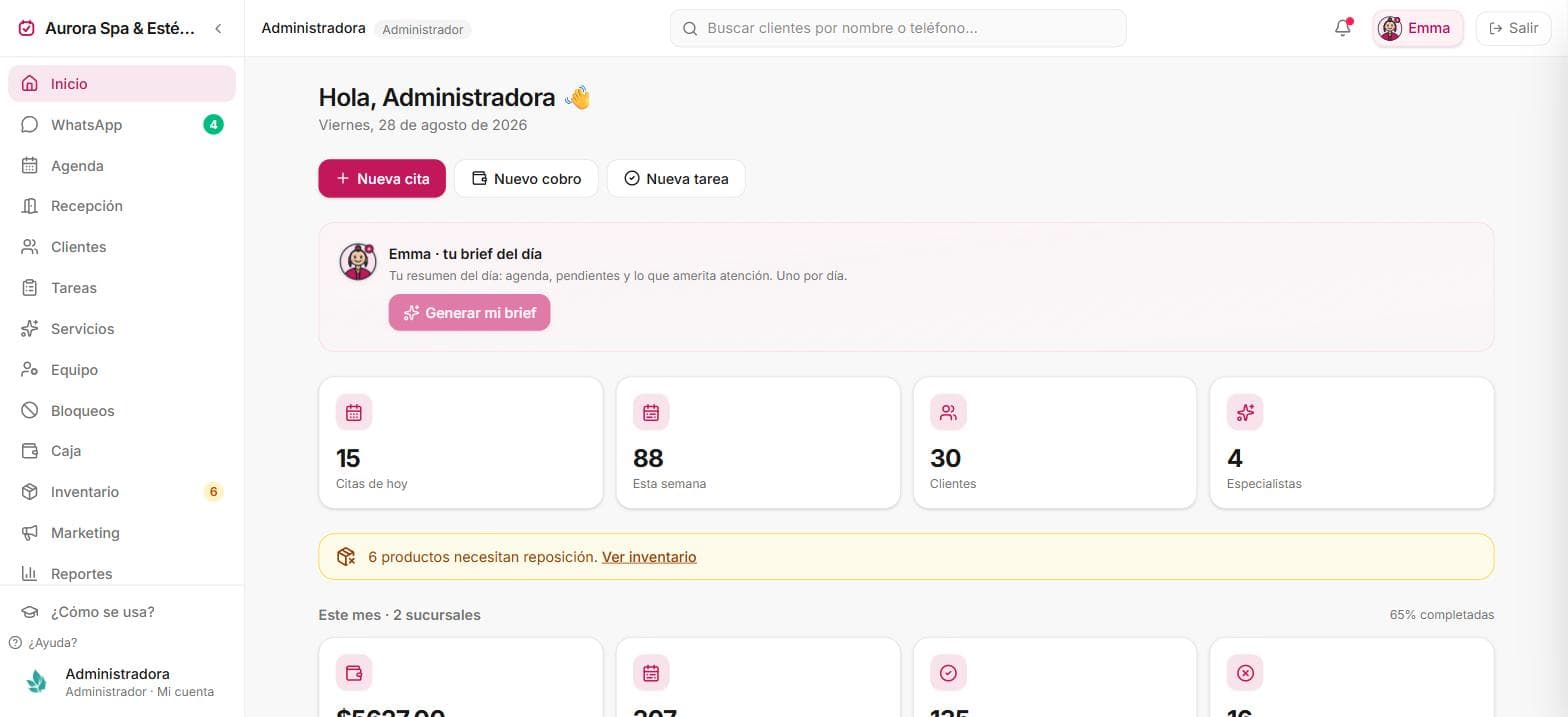
Task: Open the Agenda calendar section
Action: pyautogui.click(x=122, y=166)
